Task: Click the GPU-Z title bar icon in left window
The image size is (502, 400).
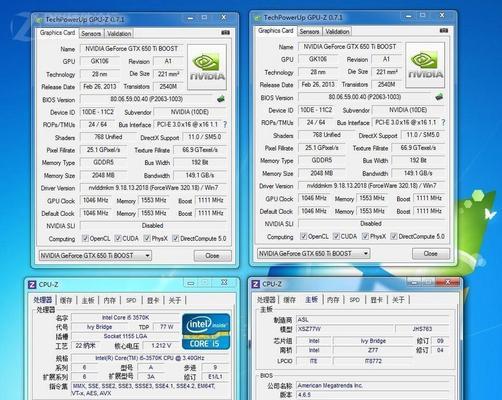Action: [39, 20]
